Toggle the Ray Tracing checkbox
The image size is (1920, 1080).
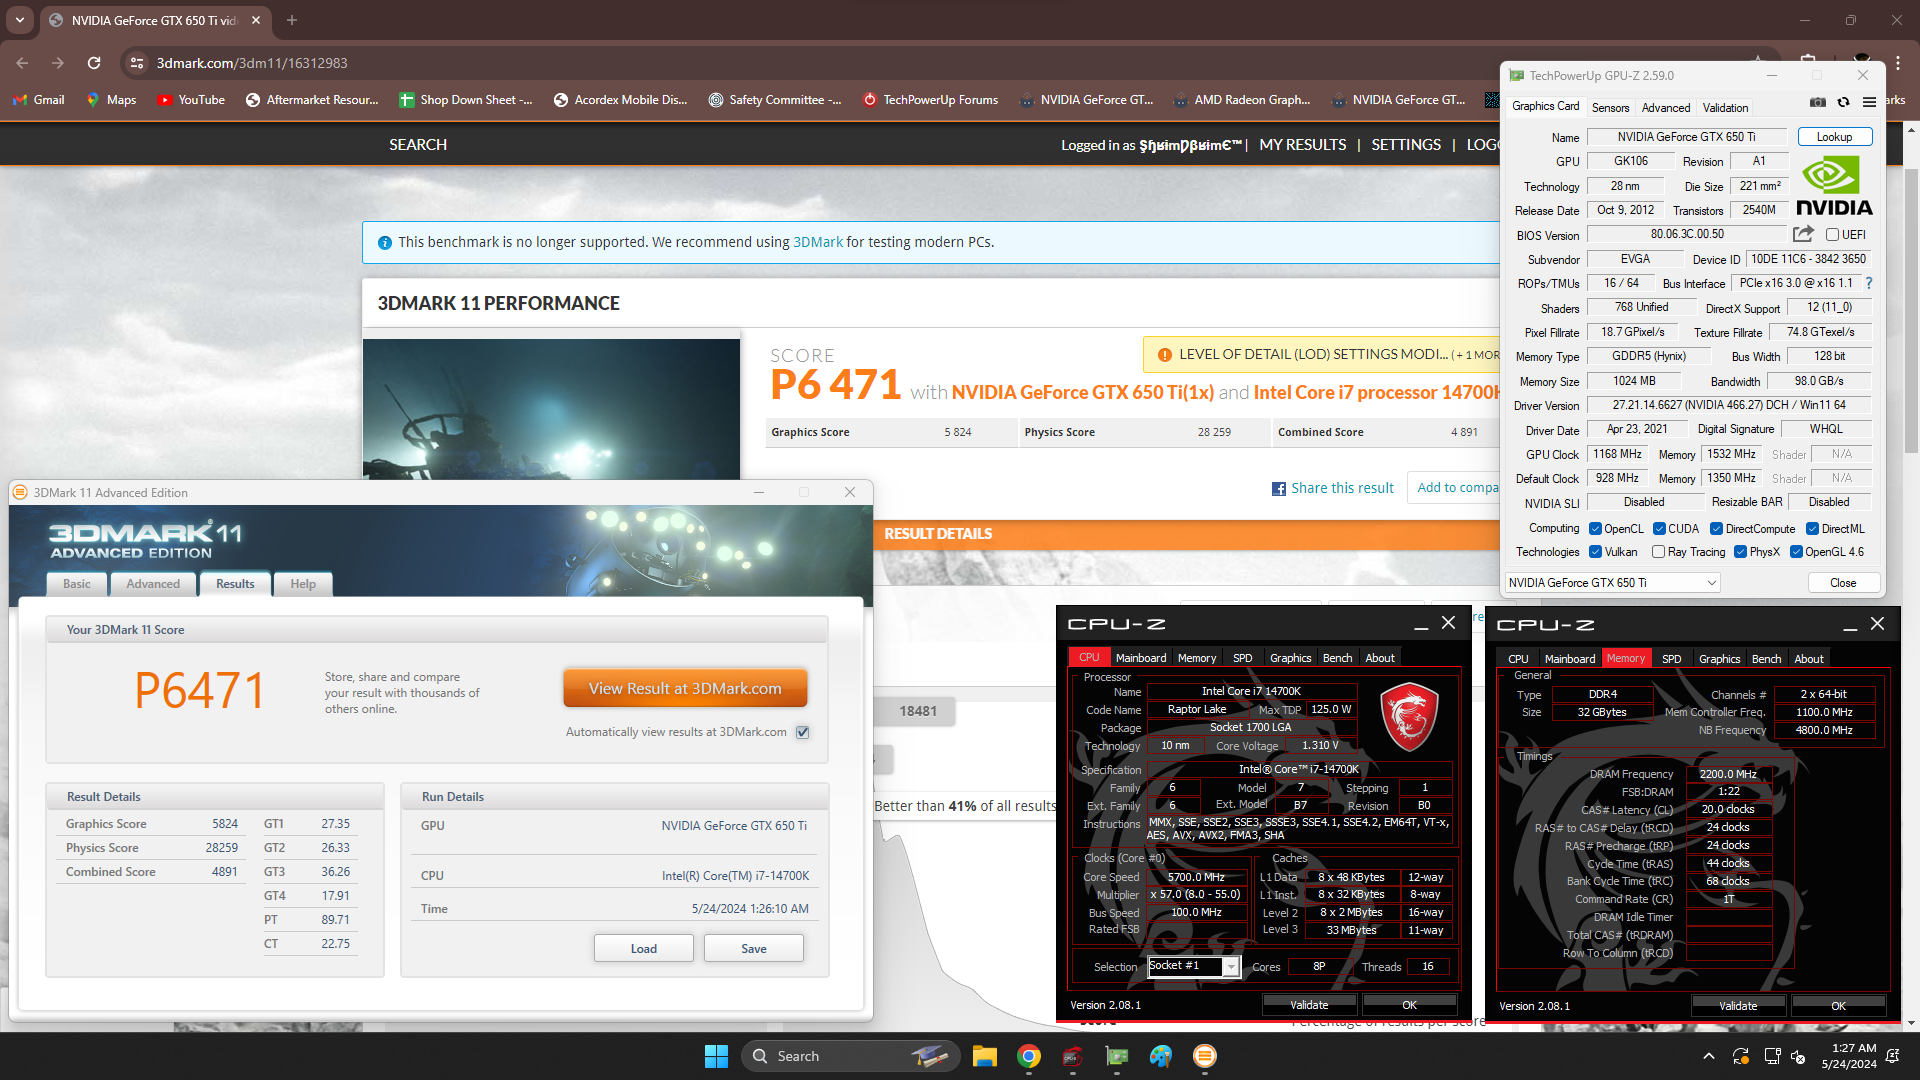pyautogui.click(x=1659, y=552)
